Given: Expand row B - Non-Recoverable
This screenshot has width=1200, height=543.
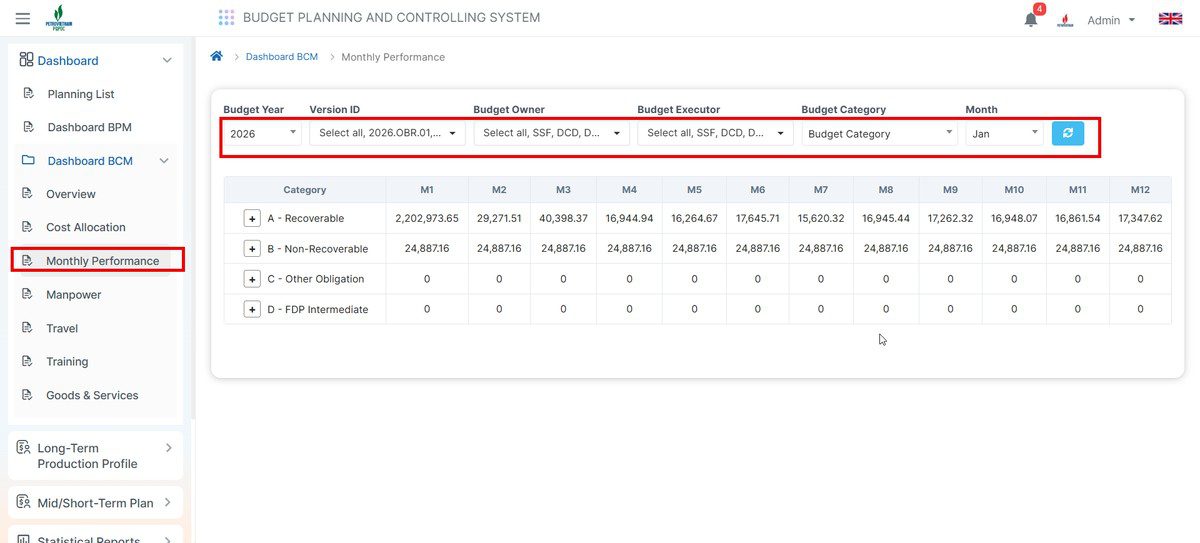Looking at the screenshot, I should click(x=252, y=248).
